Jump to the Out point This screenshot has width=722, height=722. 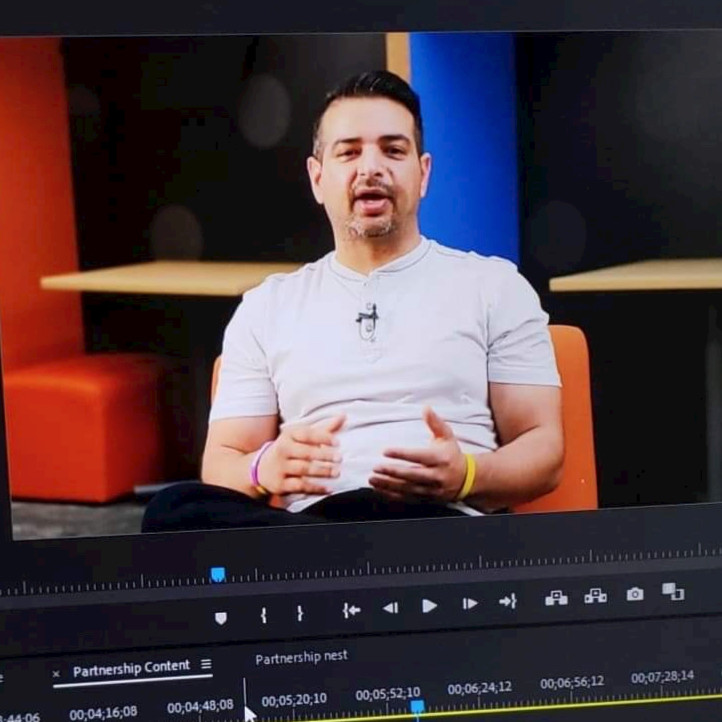(508, 601)
